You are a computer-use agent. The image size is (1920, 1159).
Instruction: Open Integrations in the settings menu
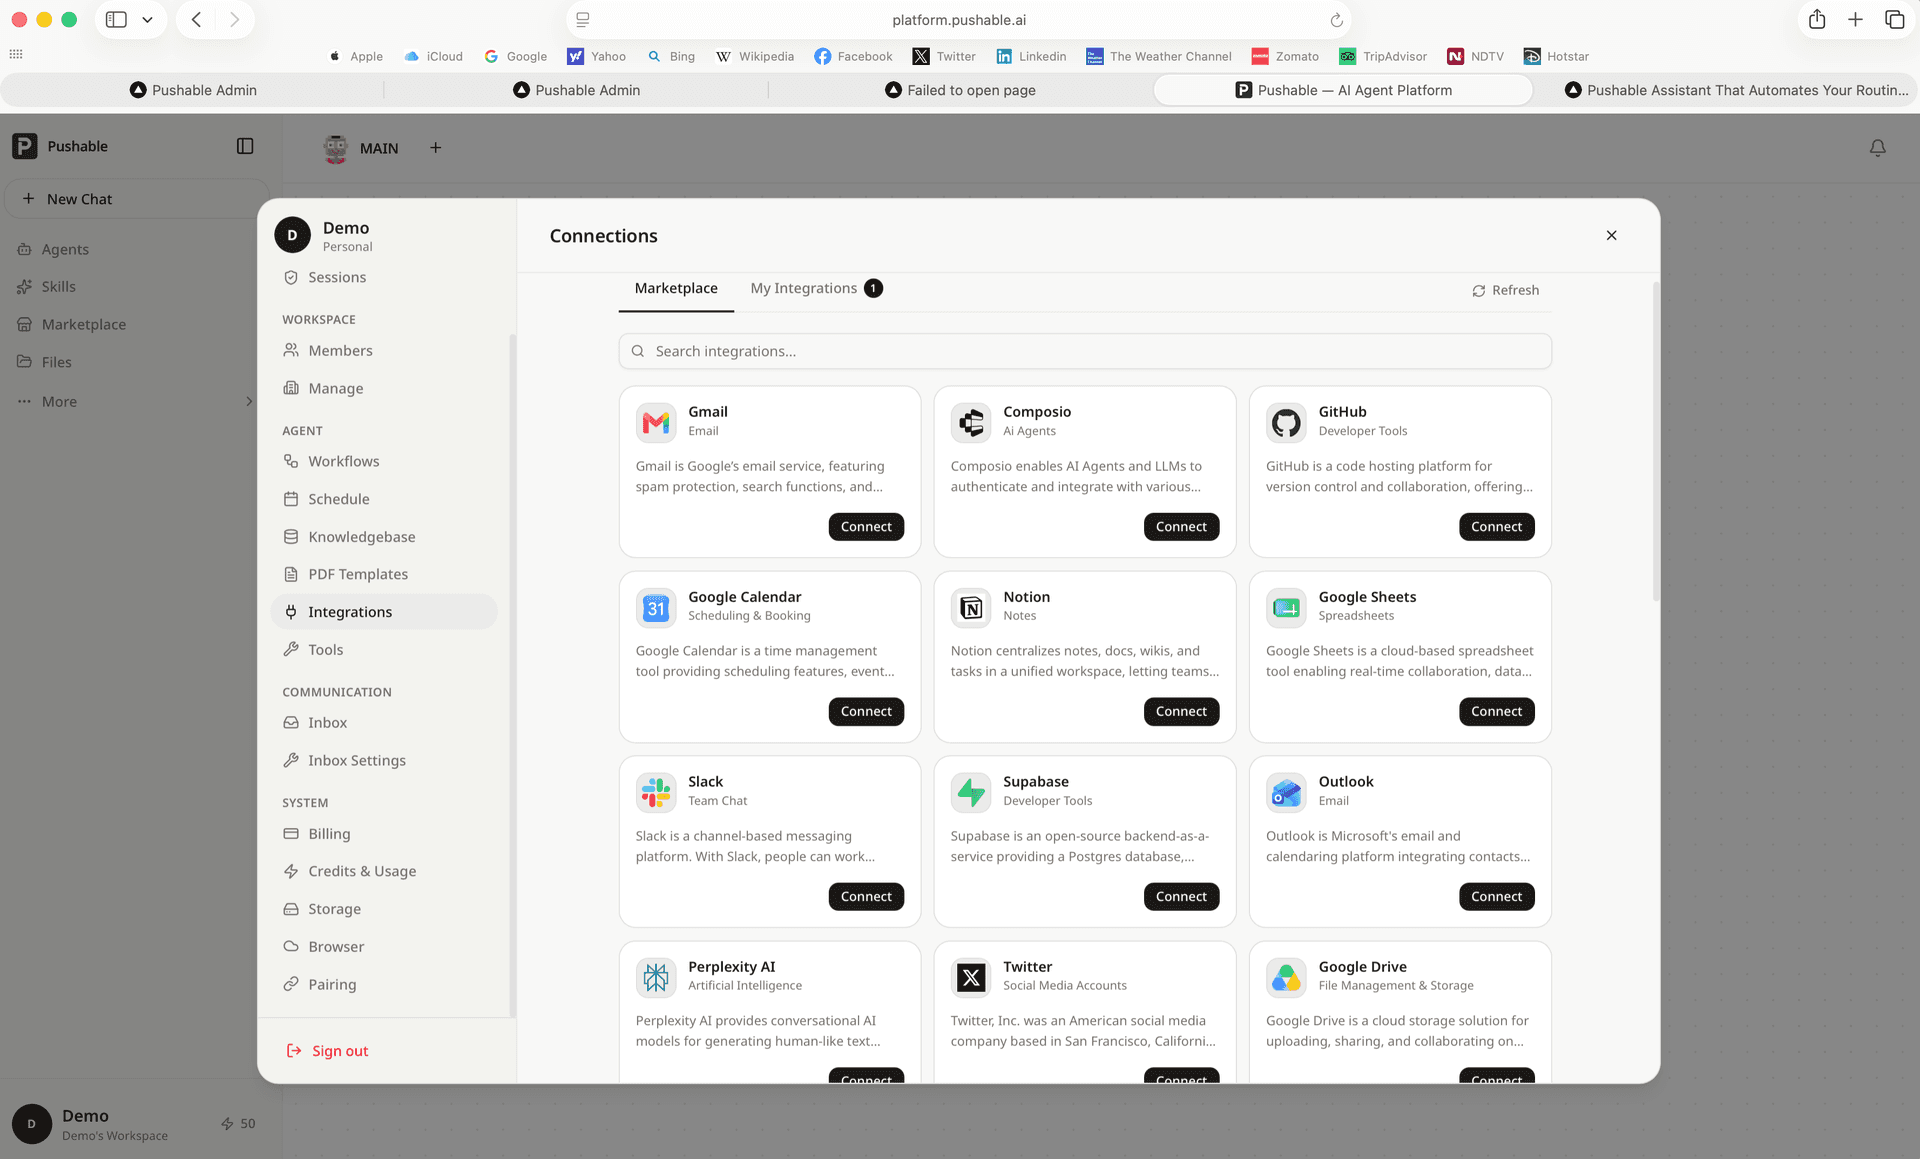click(x=384, y=612)
